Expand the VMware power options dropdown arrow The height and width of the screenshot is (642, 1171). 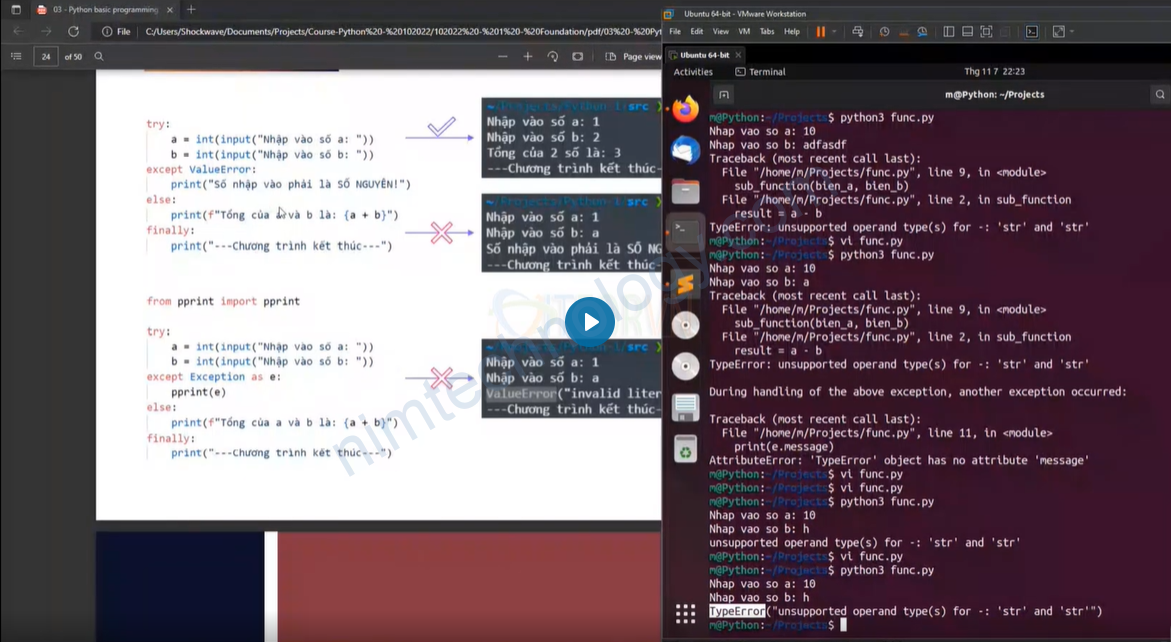pyautogui.click(x=834, y=32)
